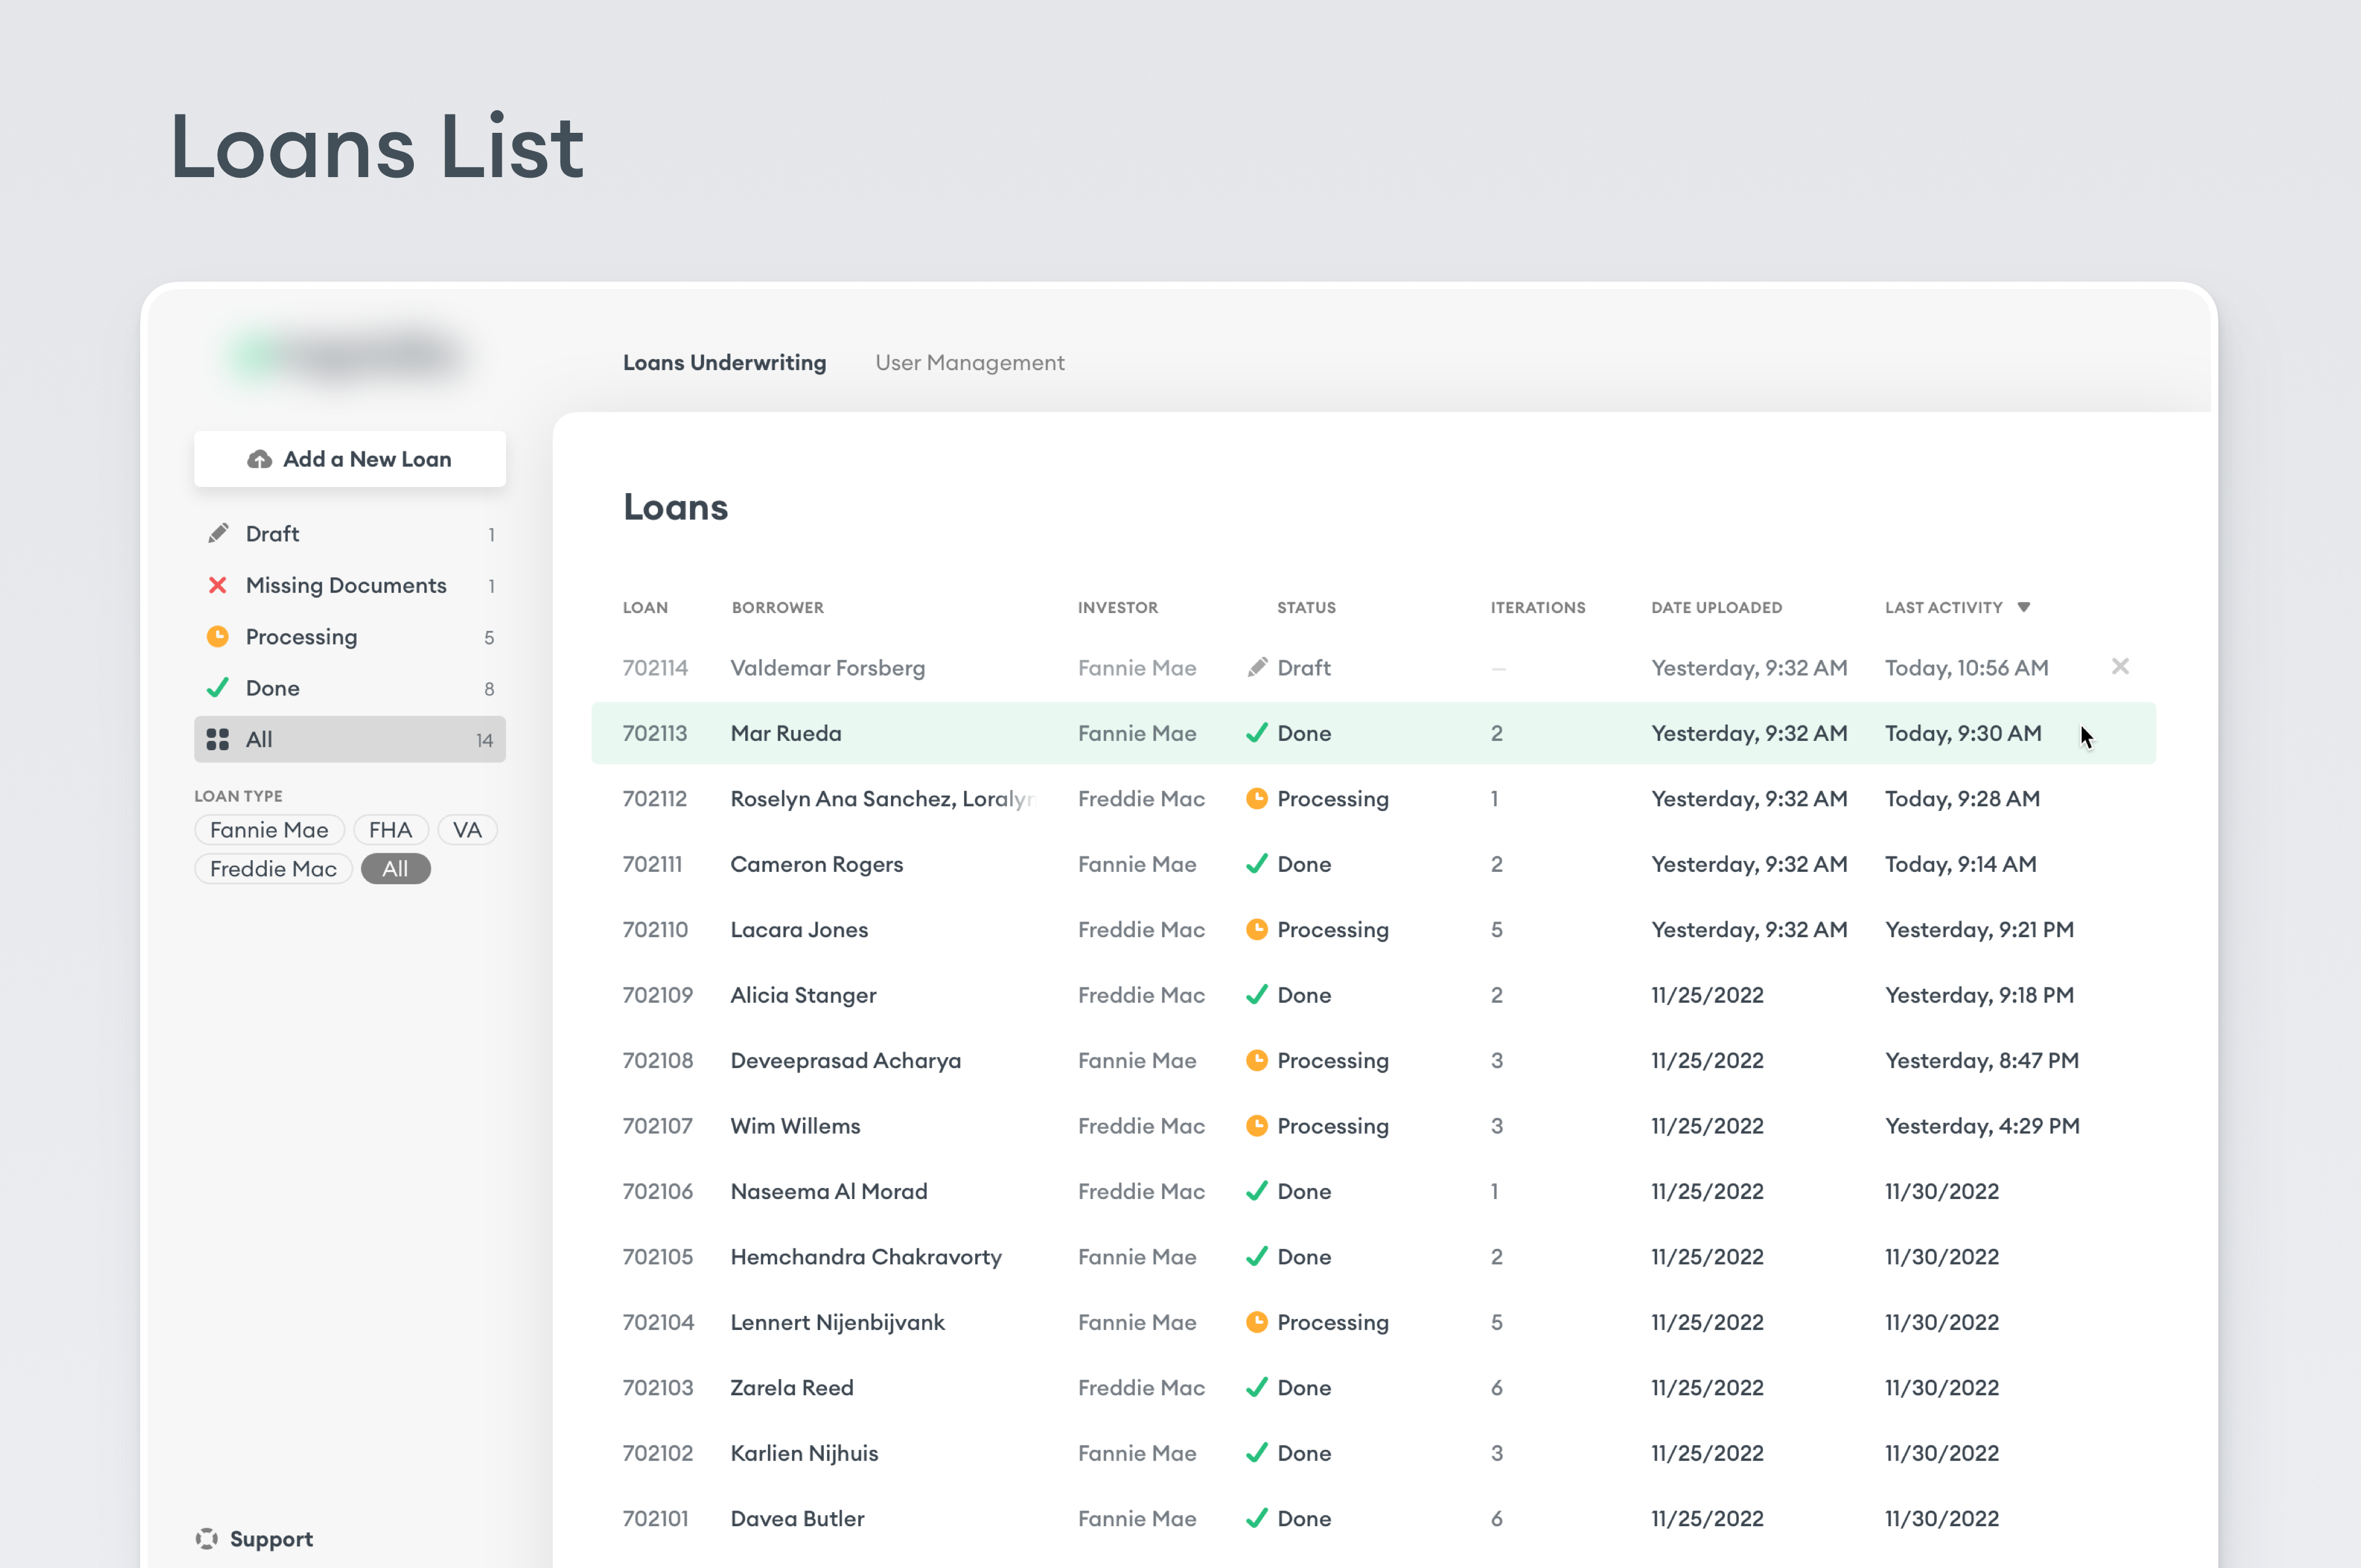The width and height of the screenshot is (2361, 1568).
Task: Open the Last Activity sort dropdown
Action: click(x=2024, y=607)
